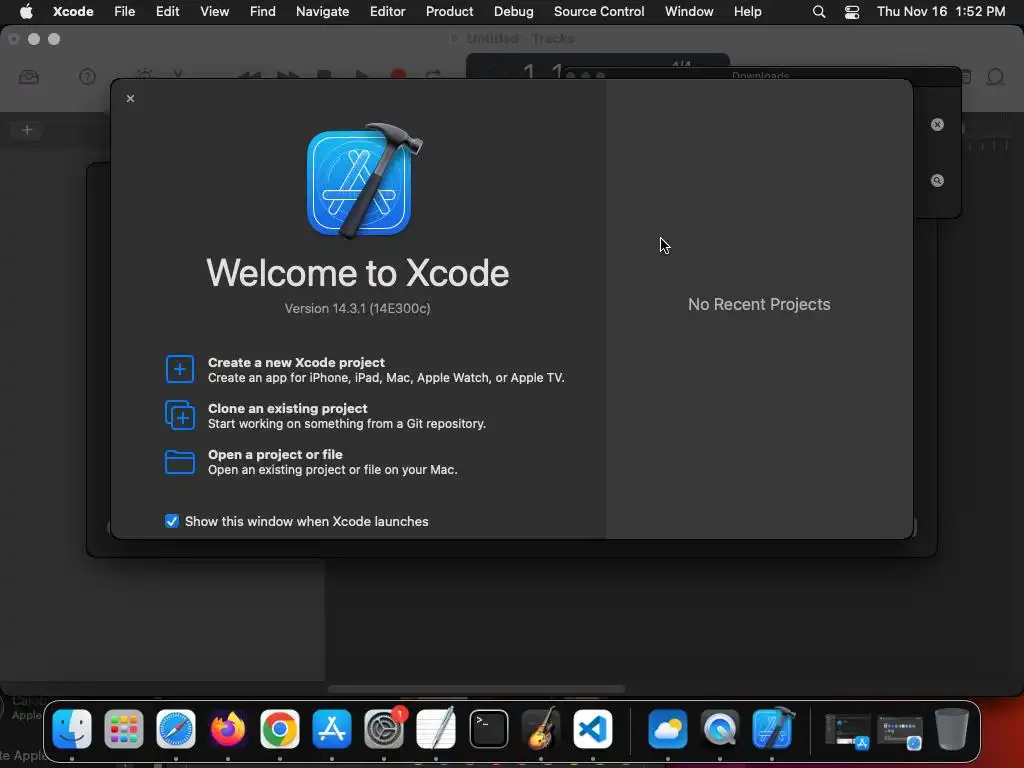The width and height of the screenshot is (1024, 768).
Task: Open the Help menu
Action: point(747,11)
